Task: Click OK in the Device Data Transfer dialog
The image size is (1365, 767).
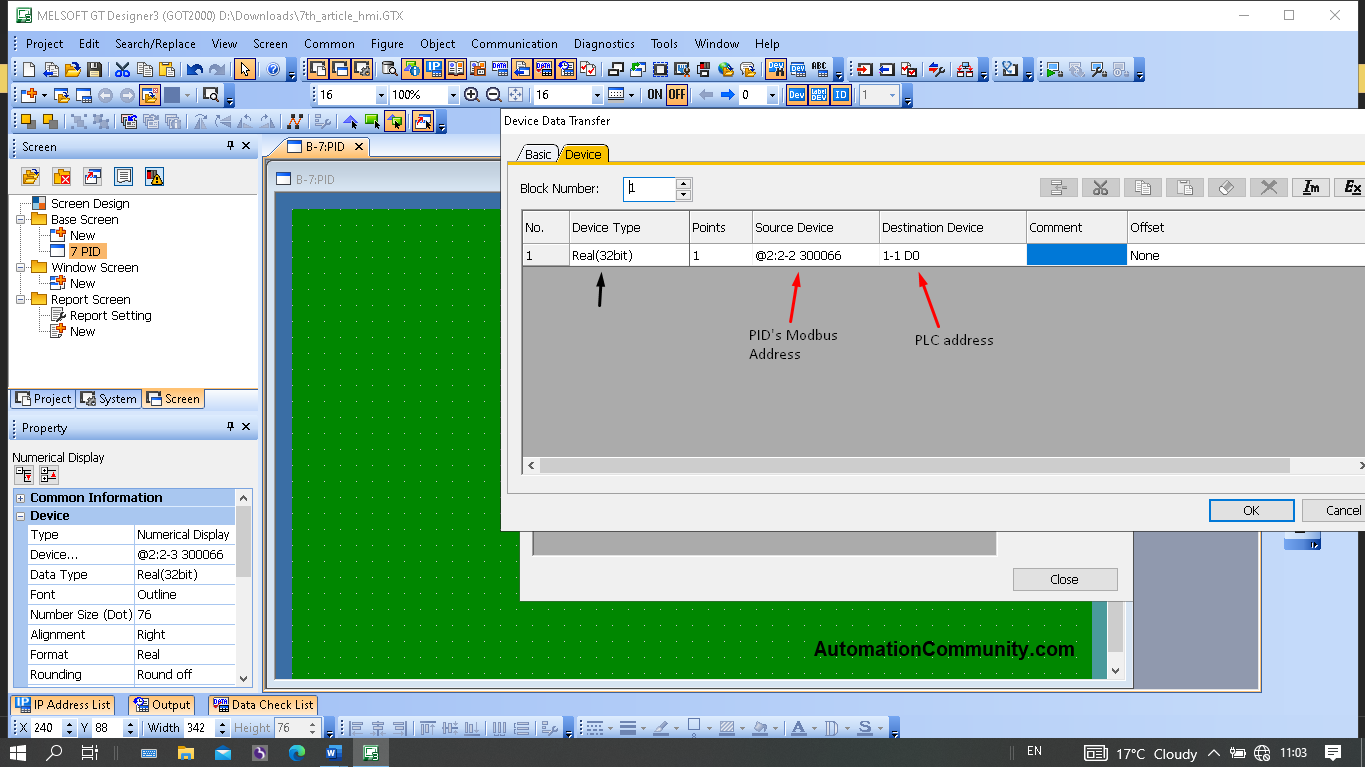Action: click(1251, 510)
